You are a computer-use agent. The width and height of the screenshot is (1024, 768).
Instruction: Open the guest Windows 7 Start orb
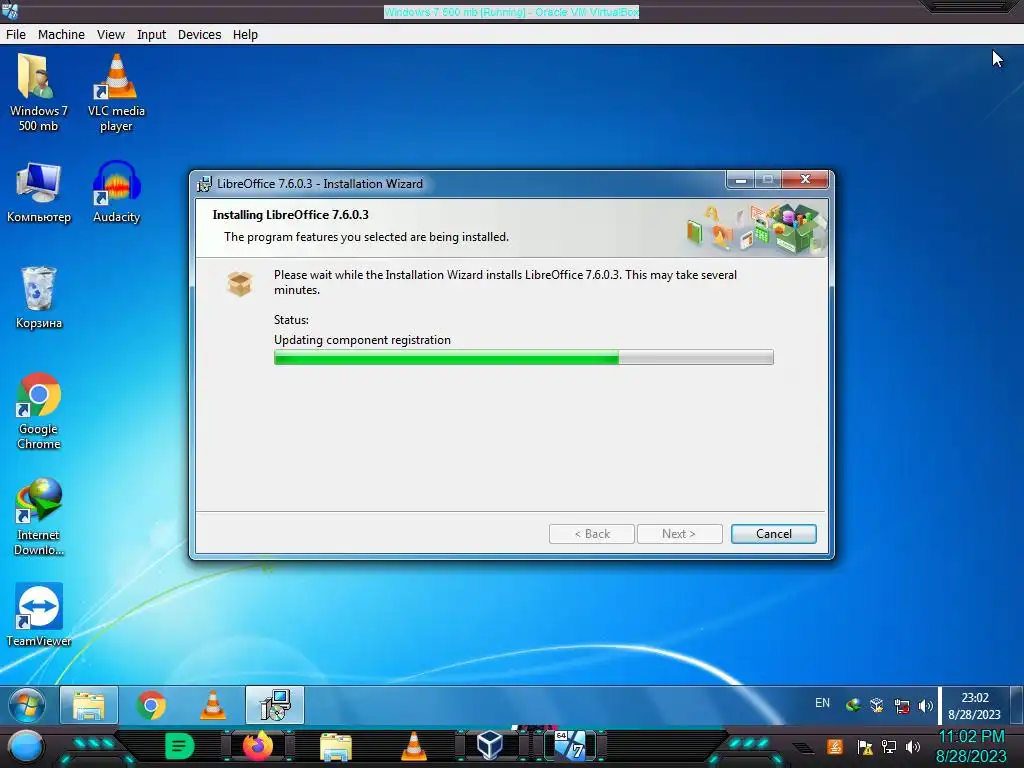27,705
